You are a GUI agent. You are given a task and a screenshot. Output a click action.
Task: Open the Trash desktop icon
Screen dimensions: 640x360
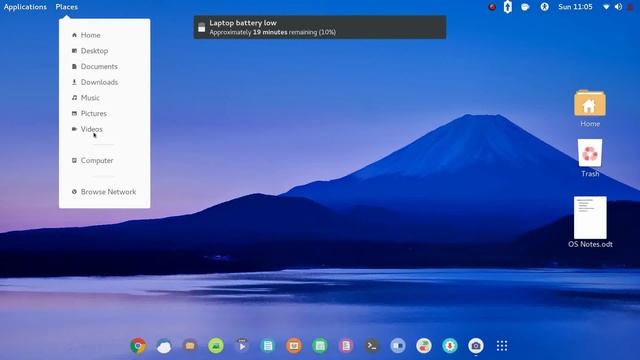pyautogui.click(x=590, y=158)
